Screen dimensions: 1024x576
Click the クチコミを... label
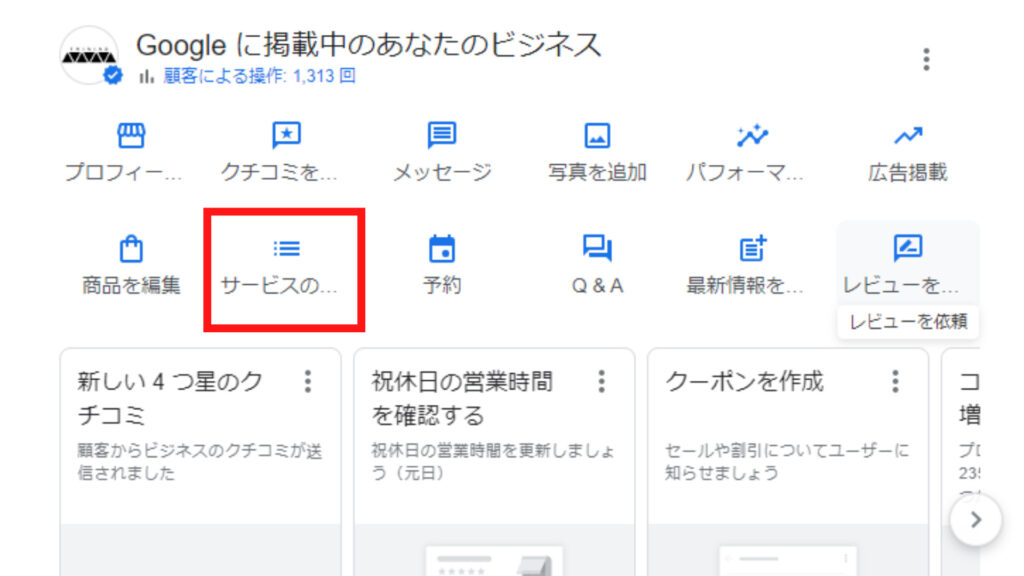pyautogui.click(x=279, y=172)
